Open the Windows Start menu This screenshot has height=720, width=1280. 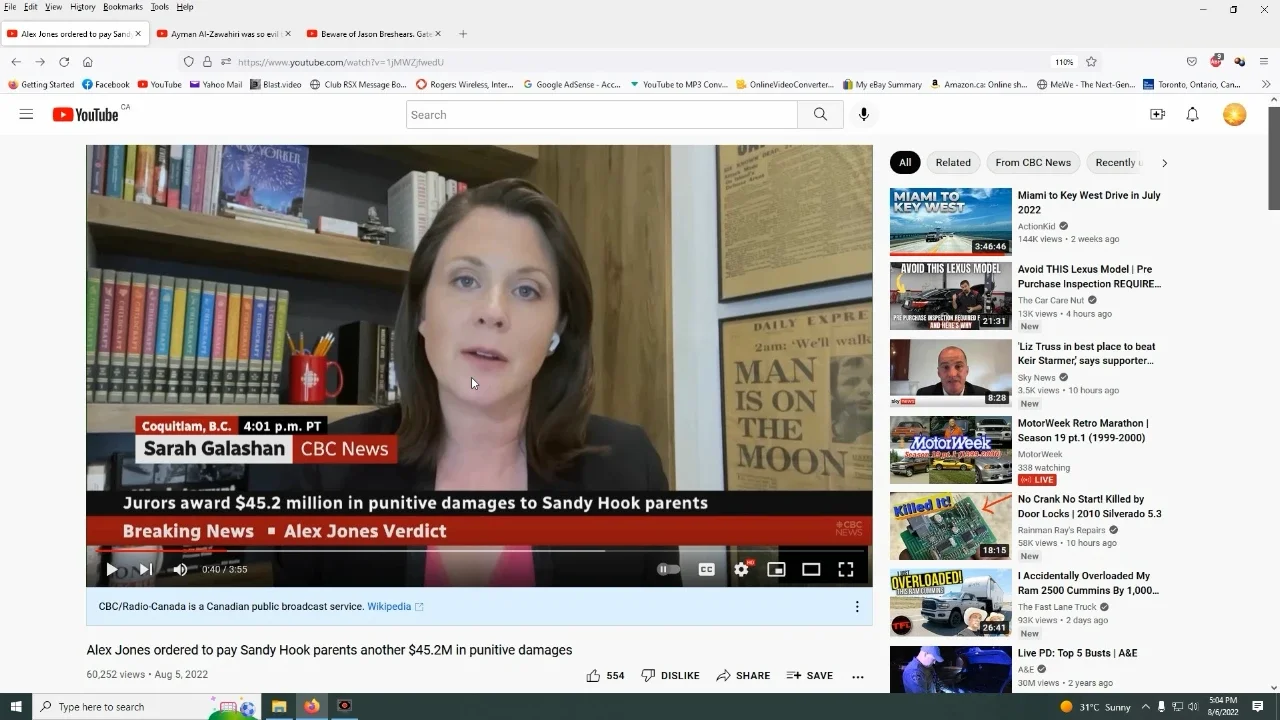tap(16, 707)
